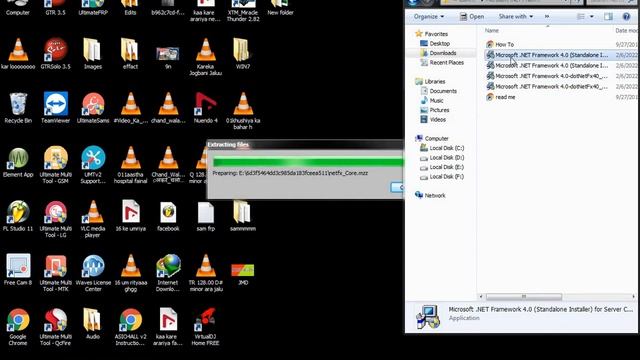The image size is (640, 360).
Task: Open UMTv2 Support shortcut
Action: tap(93, 164)
